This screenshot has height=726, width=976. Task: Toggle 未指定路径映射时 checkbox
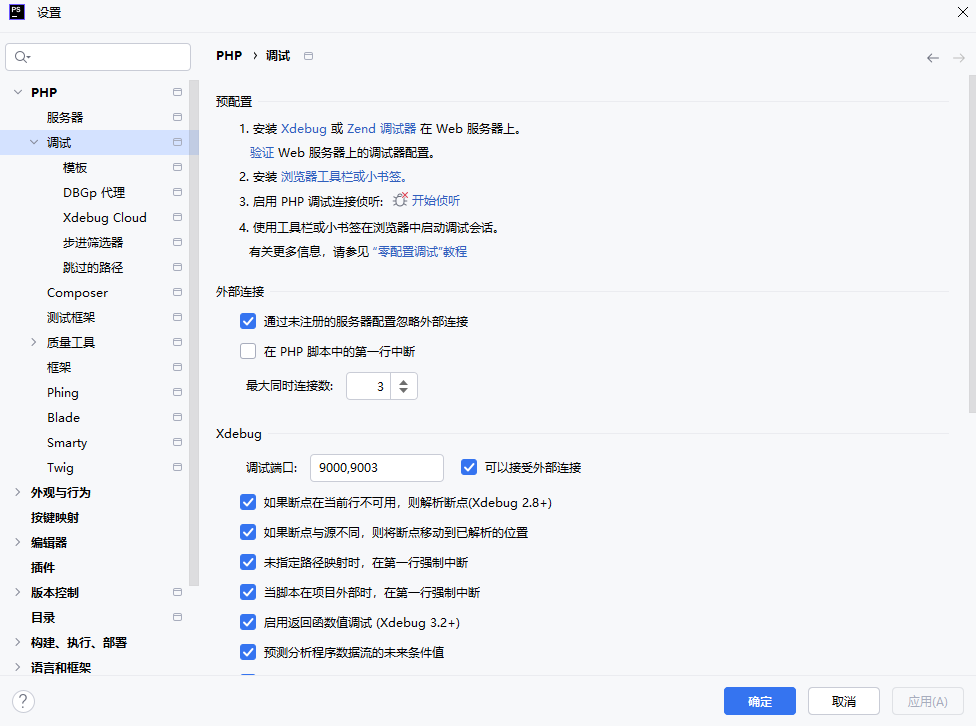[248, 562]
